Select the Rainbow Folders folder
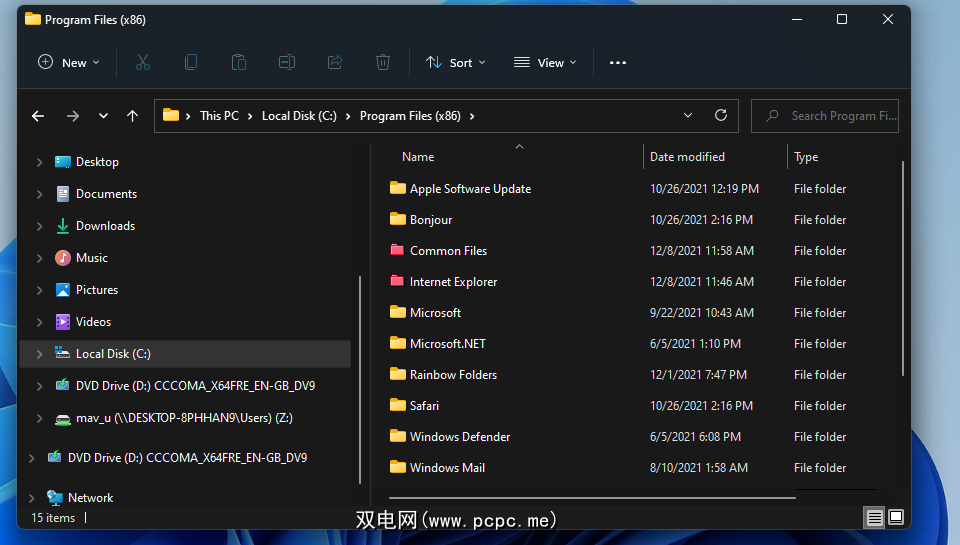The width and height of the screenshot is (960, 545). [x=453, y=375]
